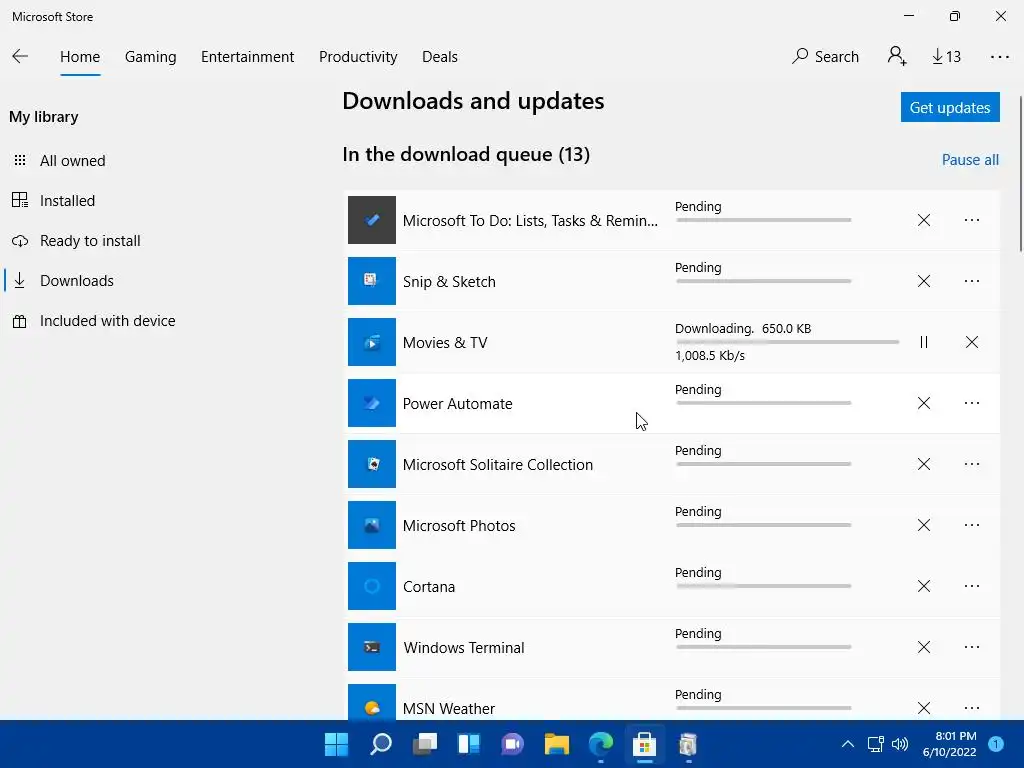The image size is (1024, 768).
Task: Switch to the Gaming tab
Action: pyautogui.click(x=150, y=57)
